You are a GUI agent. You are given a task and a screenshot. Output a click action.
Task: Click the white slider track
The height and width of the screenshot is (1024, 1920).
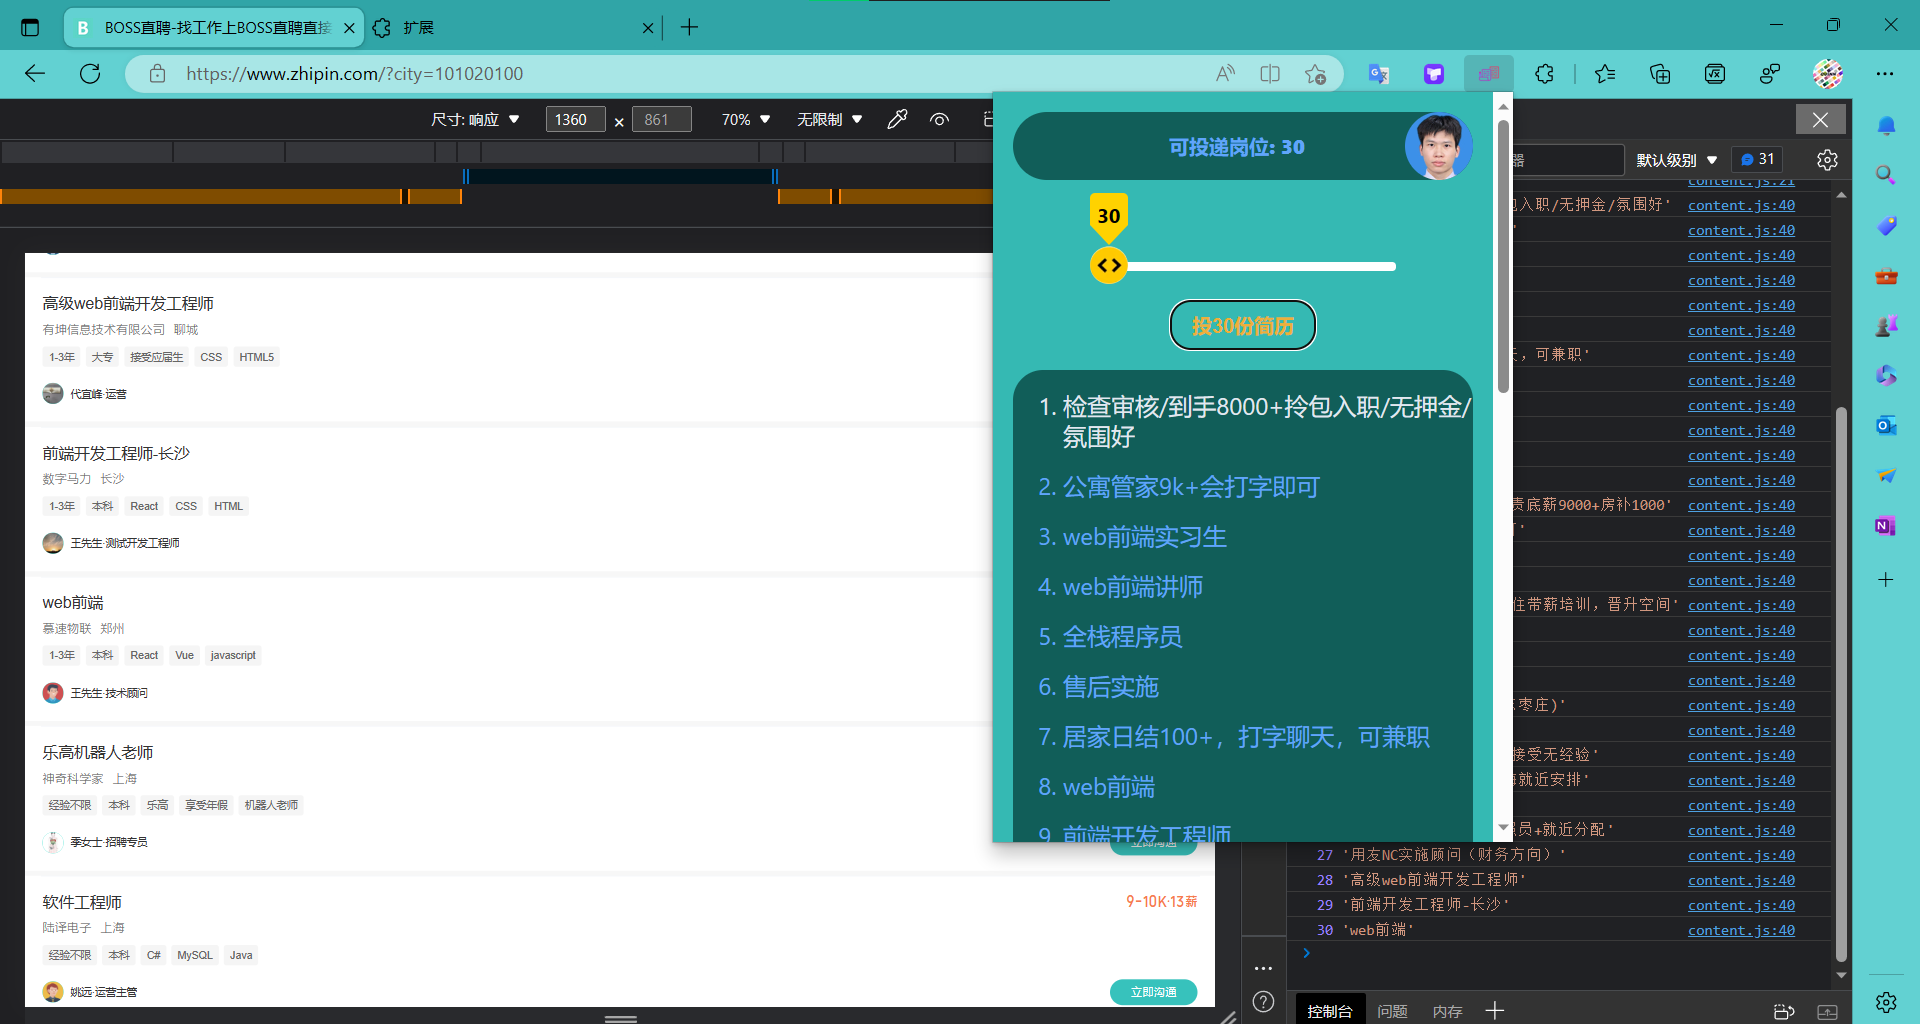1260,266
